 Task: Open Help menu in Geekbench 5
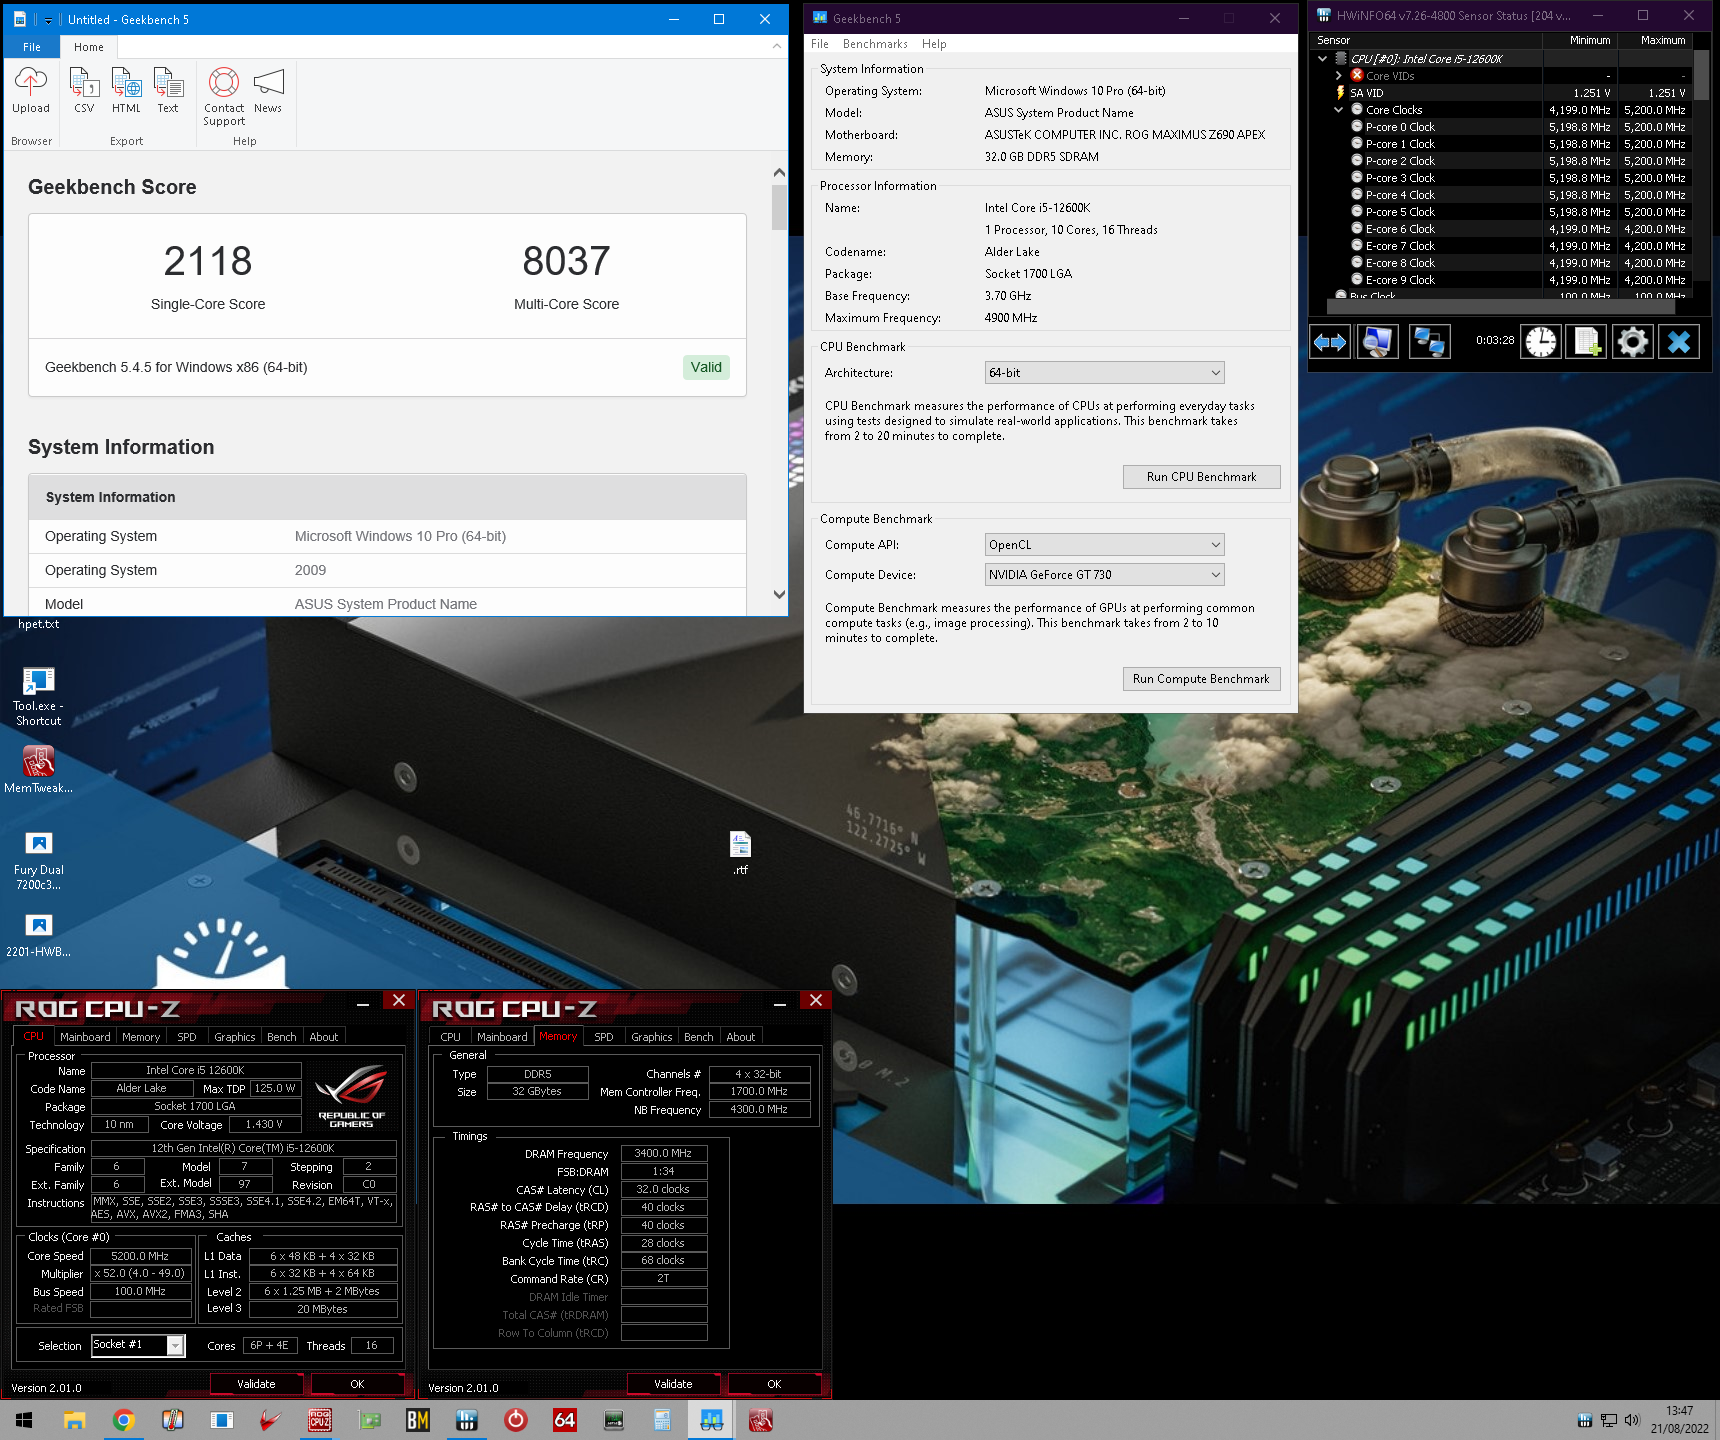[x=934, y=44]
